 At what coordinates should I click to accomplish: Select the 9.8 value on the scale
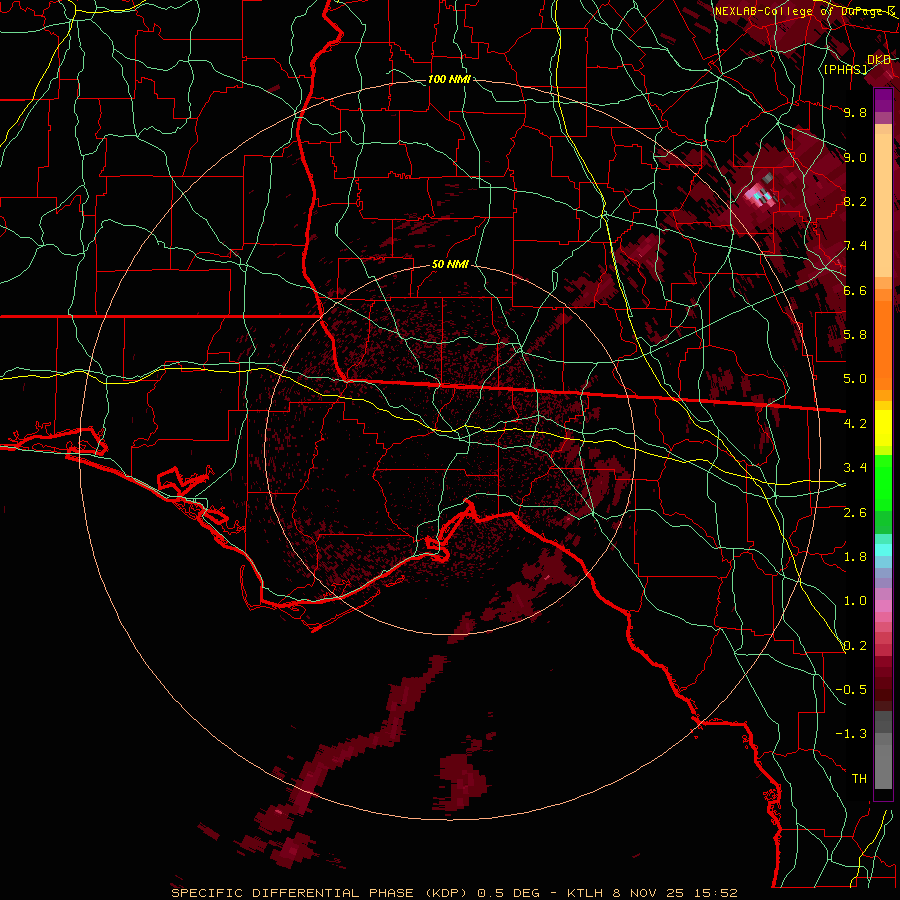855,113
